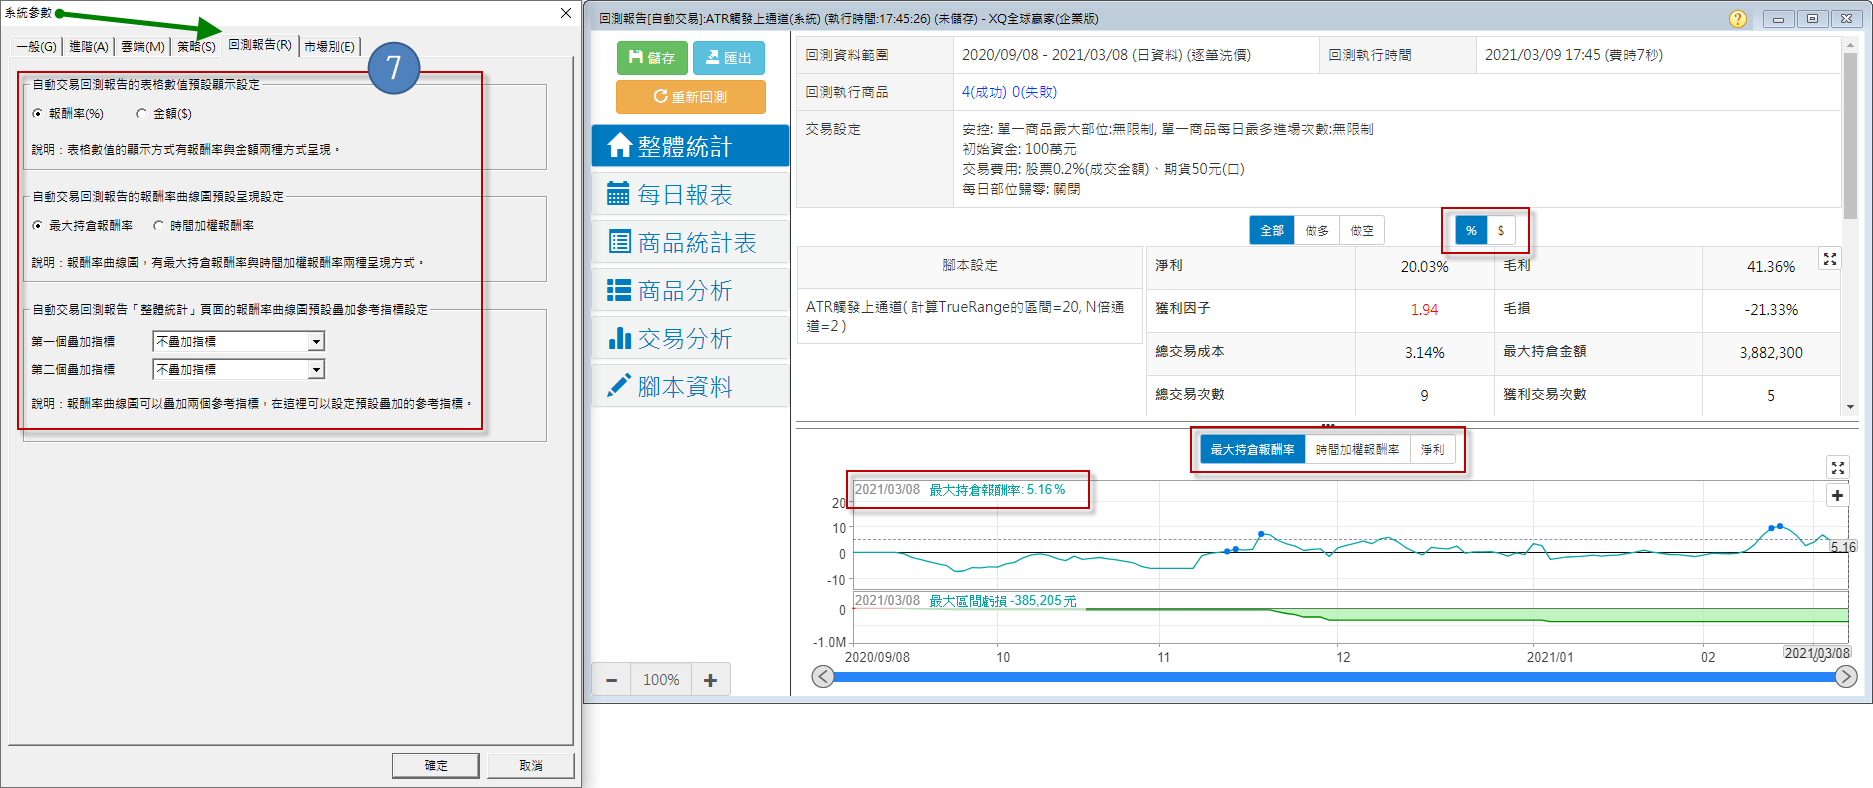The height and width of the screenshot is (788, 1873).
Task: Click the left handle of the date range slider
Action: tap(823, 677)
